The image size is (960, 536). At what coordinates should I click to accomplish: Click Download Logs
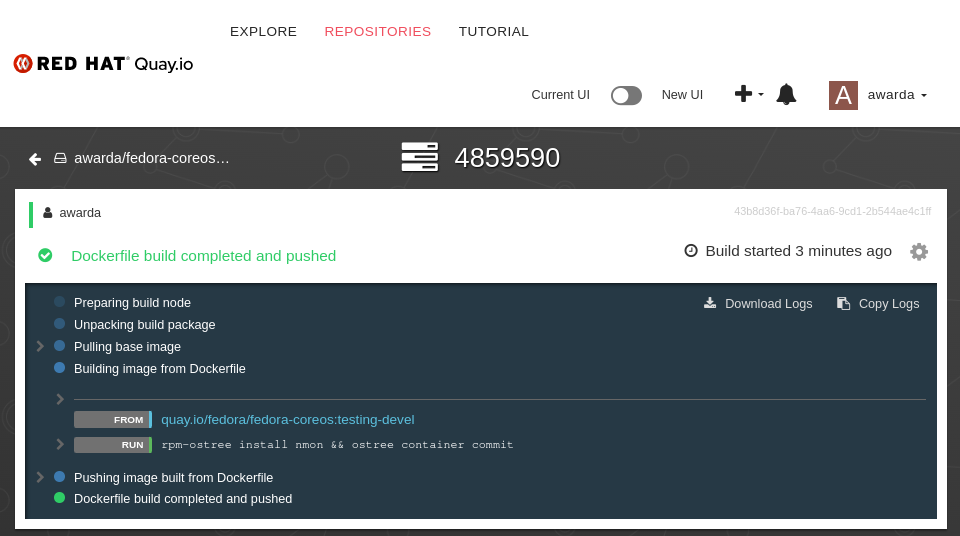tap(758, 304)
